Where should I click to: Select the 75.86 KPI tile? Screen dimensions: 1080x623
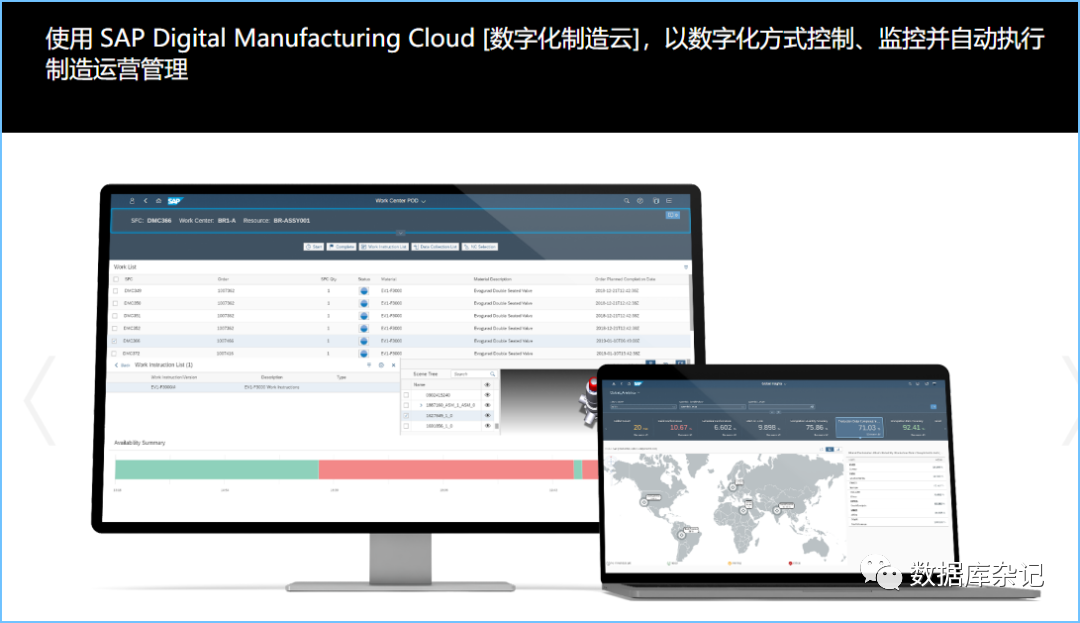tap(809, 427)
